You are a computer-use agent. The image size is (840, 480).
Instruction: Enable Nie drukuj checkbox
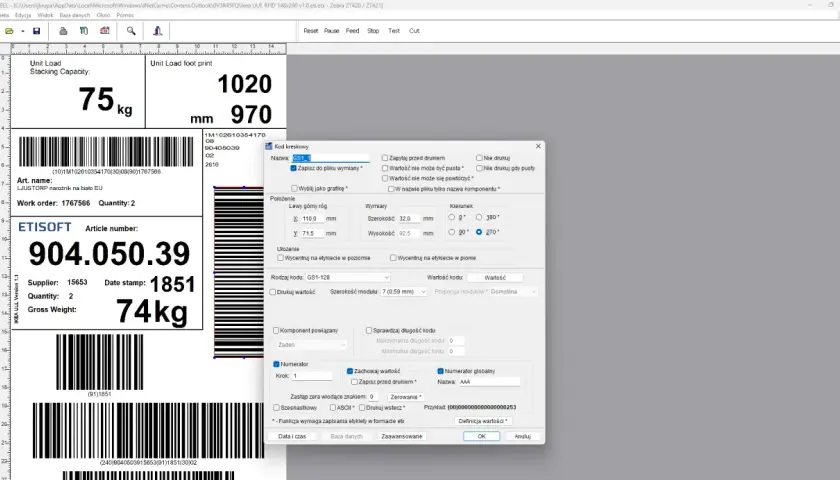479,158
